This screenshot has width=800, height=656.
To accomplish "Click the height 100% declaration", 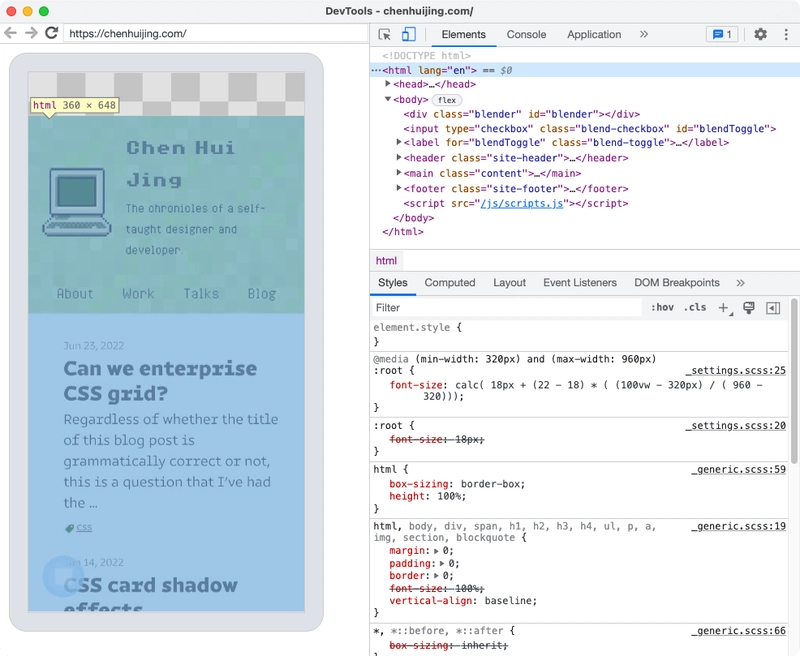I will pos(428,496).
